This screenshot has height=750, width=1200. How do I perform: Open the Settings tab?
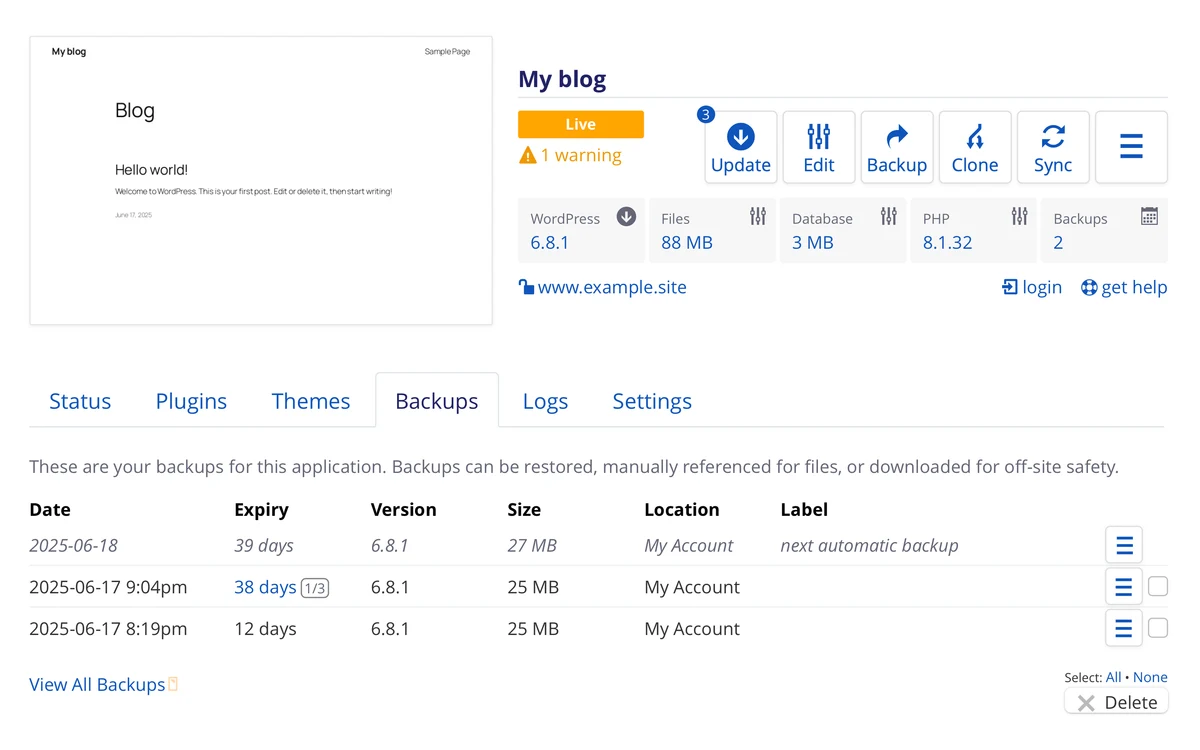point(652,401)
